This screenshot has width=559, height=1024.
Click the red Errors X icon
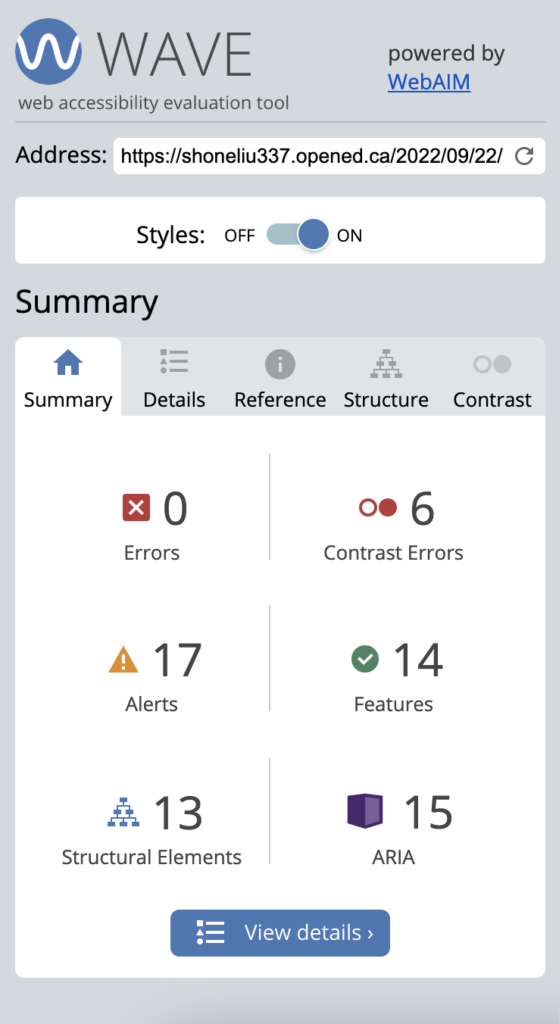pos(136,508)
